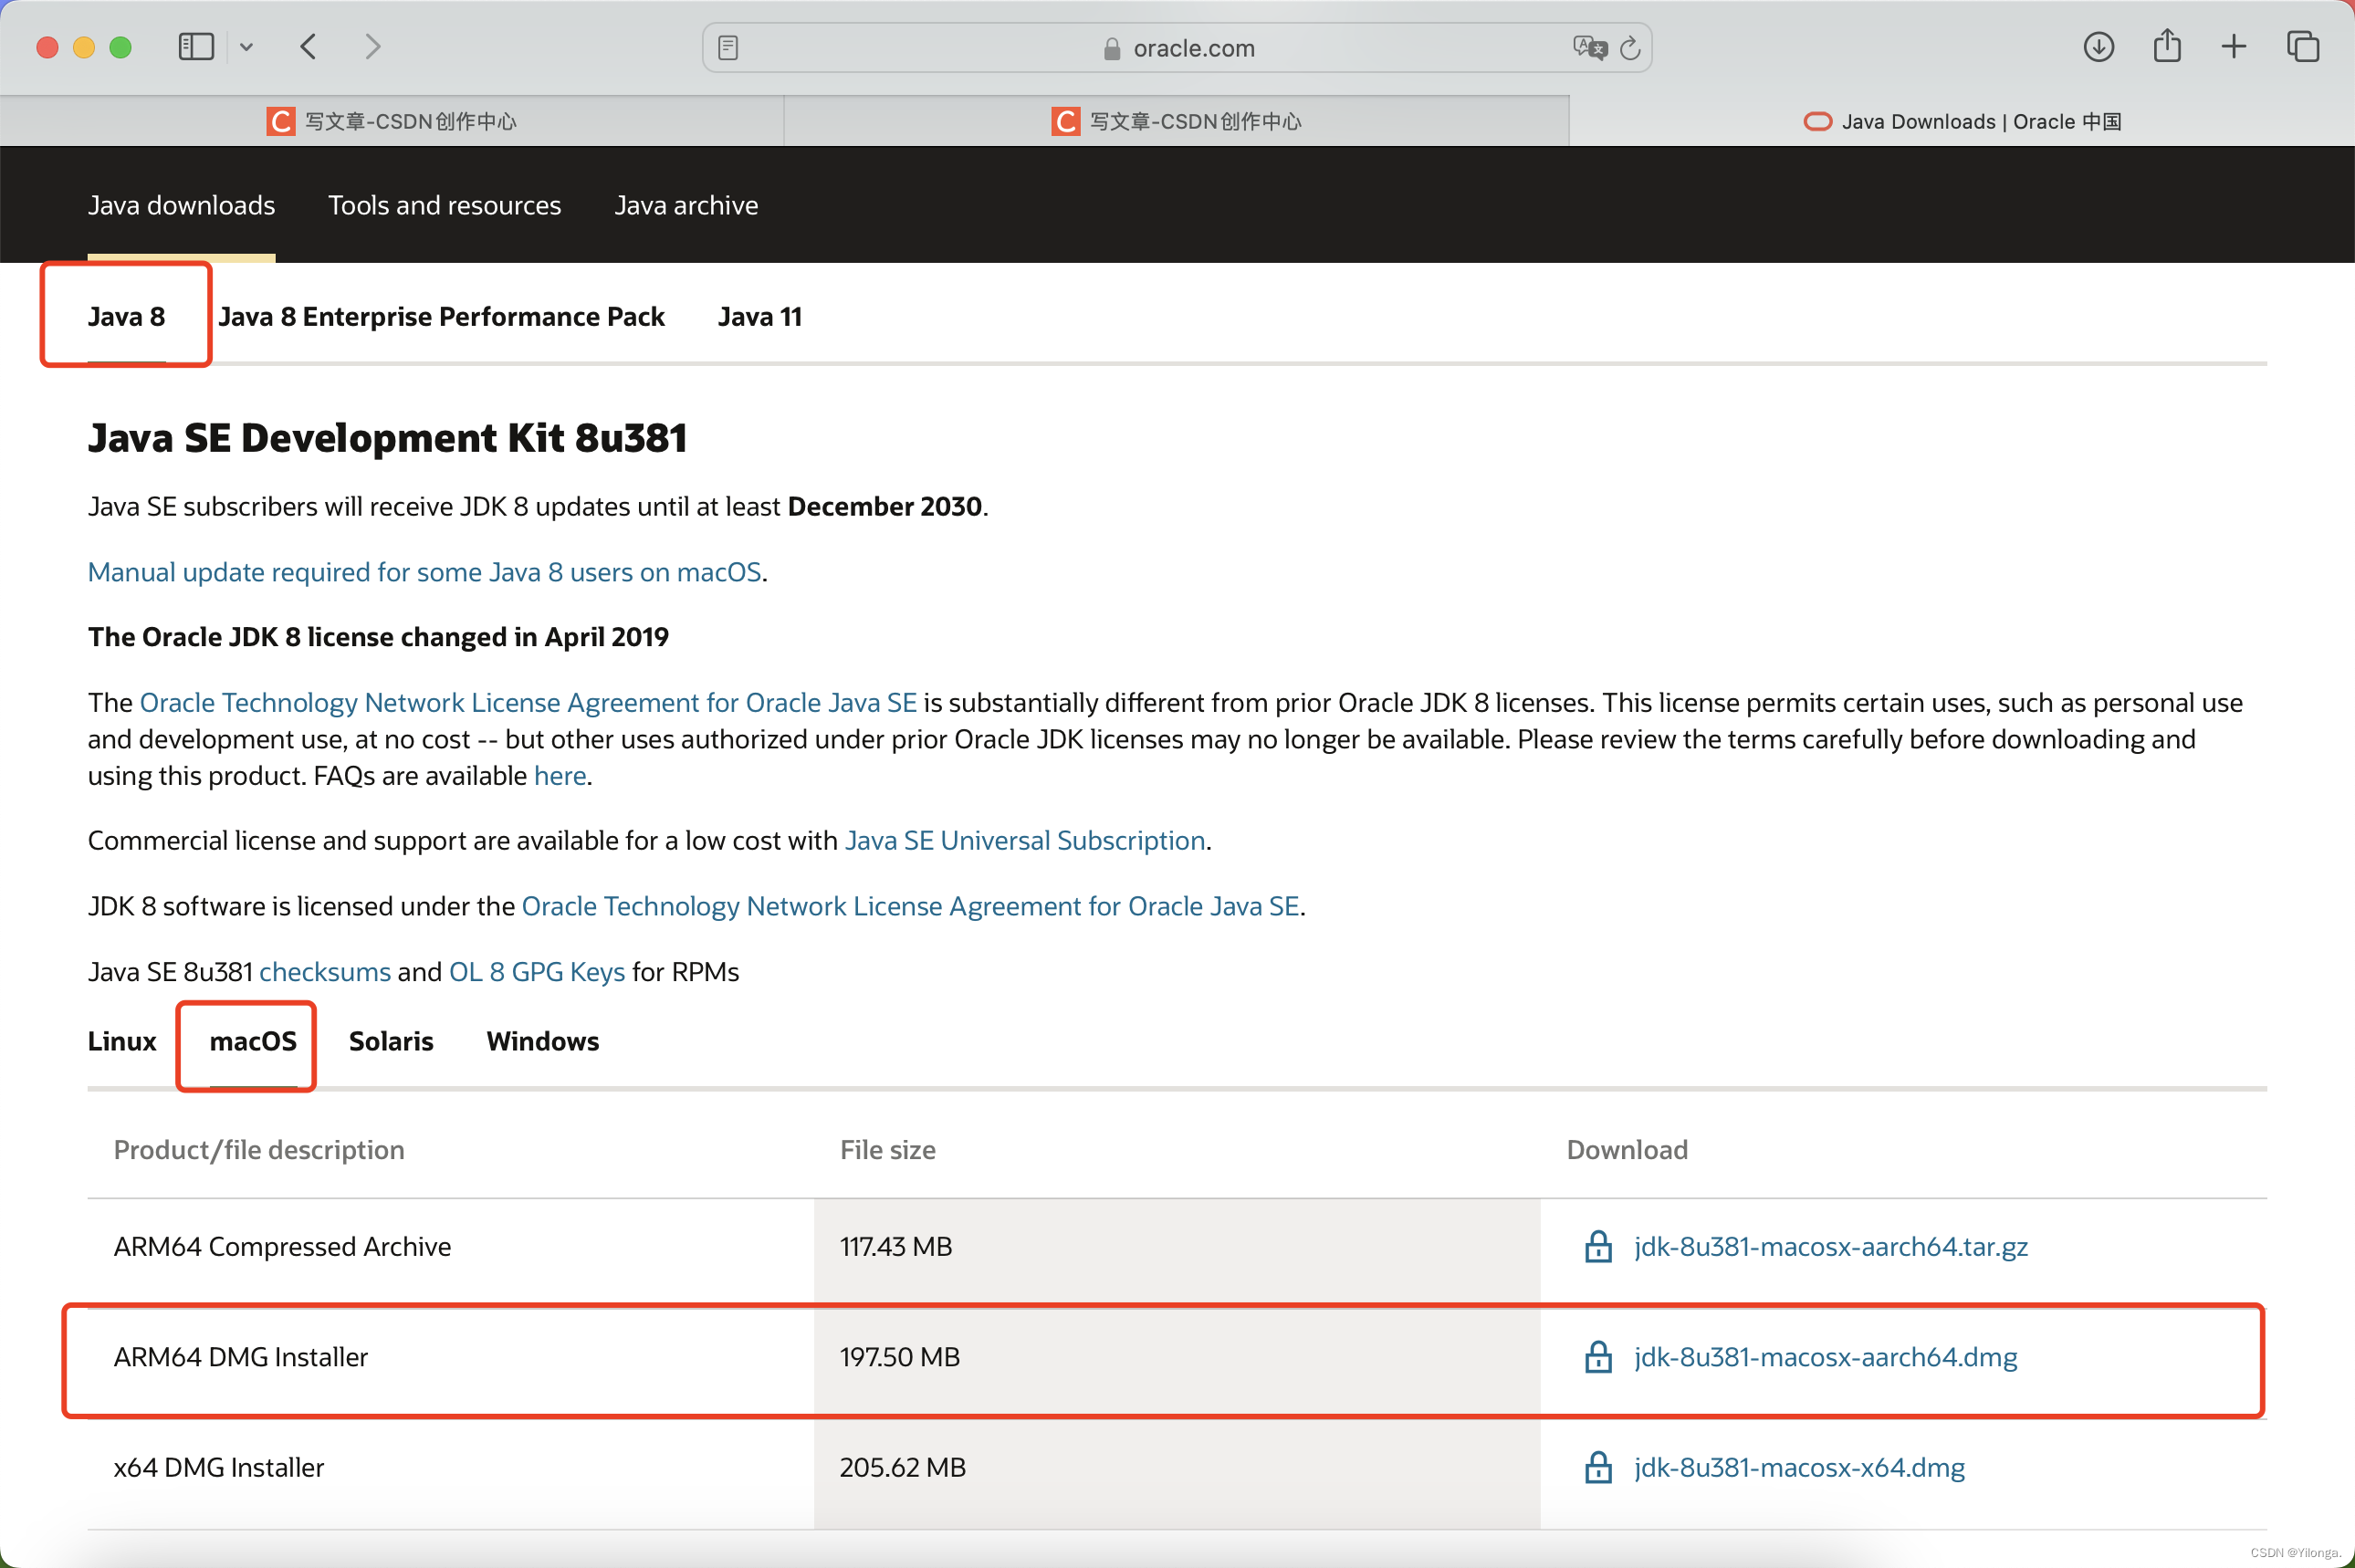Open the Share icon menu
The image size is (2355, 1568).
coord(2166,47)
